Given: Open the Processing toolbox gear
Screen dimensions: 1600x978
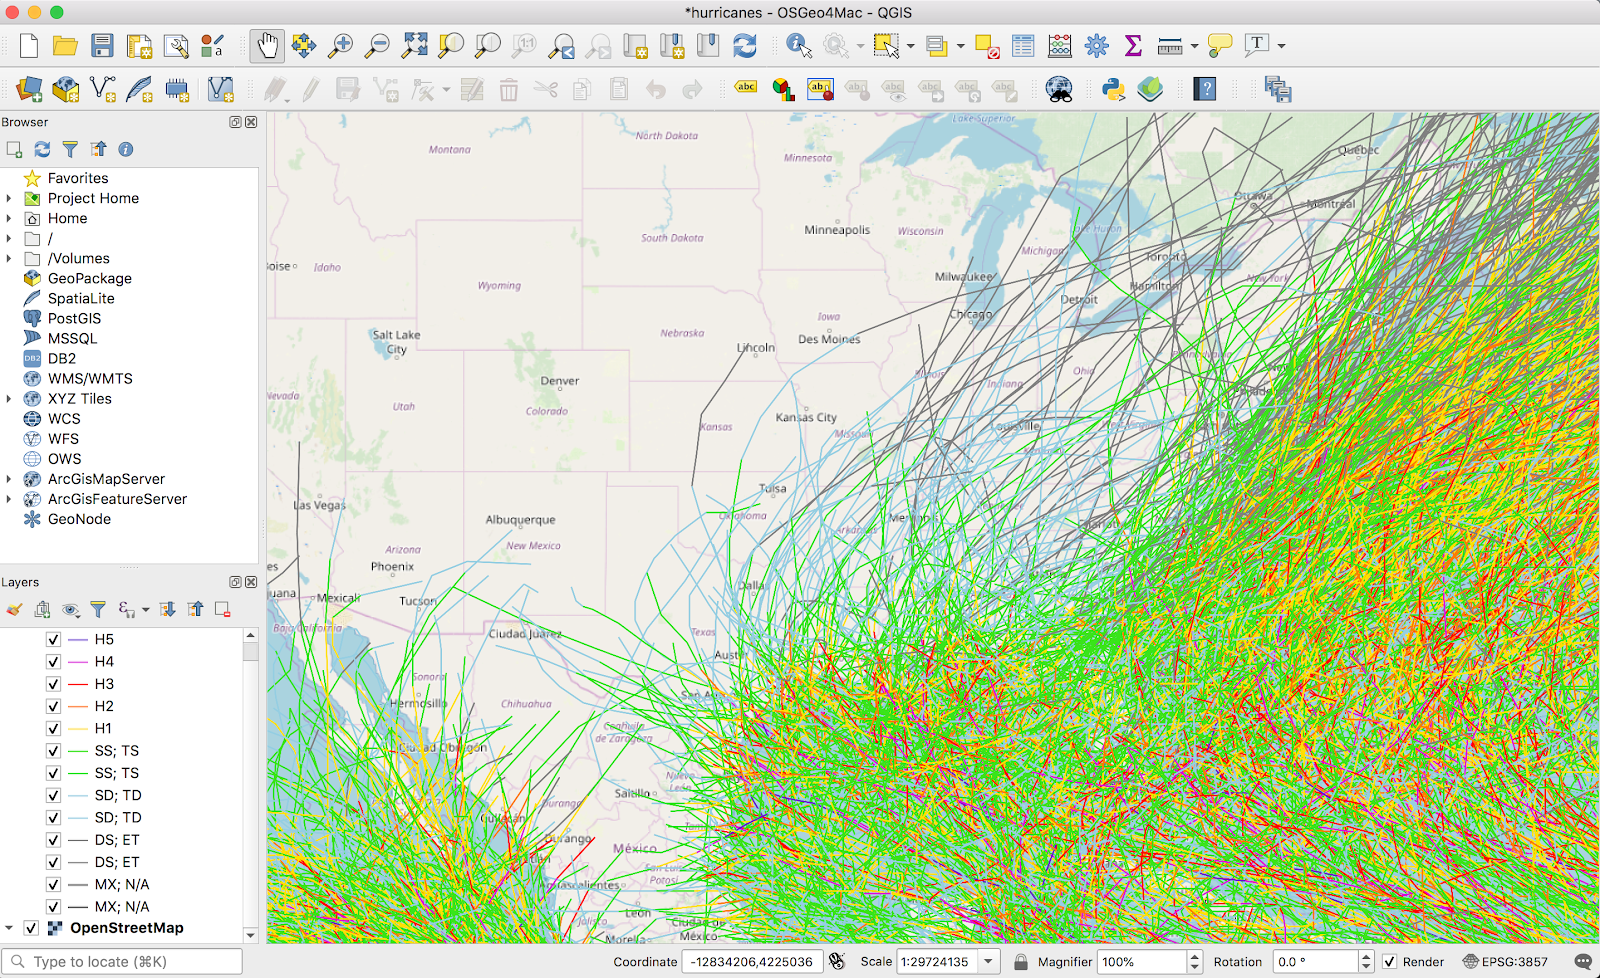Looking at the screenshot, I should [x=1097, y=46].
